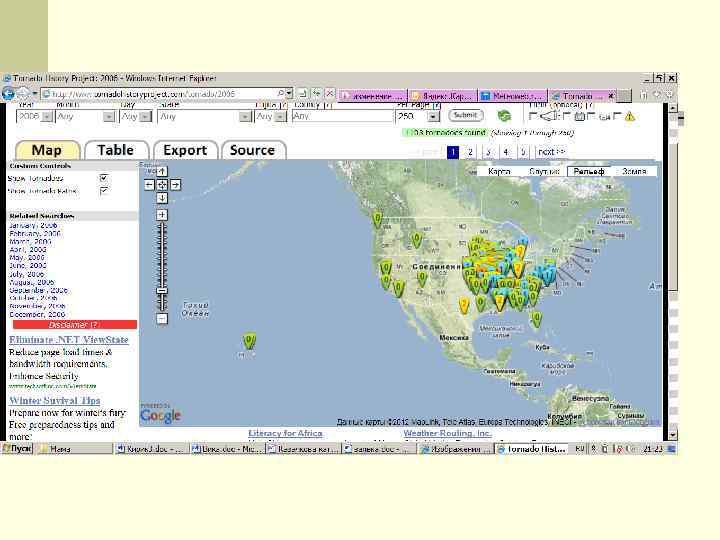Open the Year dropdown showing 2006
This screenshot has height=540, width=720.
pyautogui.click(x=35, y=117)
